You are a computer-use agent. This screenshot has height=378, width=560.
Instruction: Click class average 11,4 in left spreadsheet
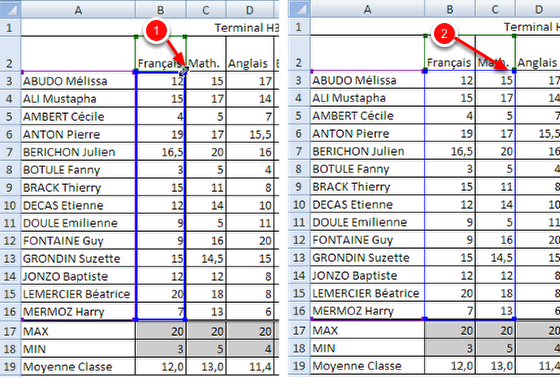point(250,367)
